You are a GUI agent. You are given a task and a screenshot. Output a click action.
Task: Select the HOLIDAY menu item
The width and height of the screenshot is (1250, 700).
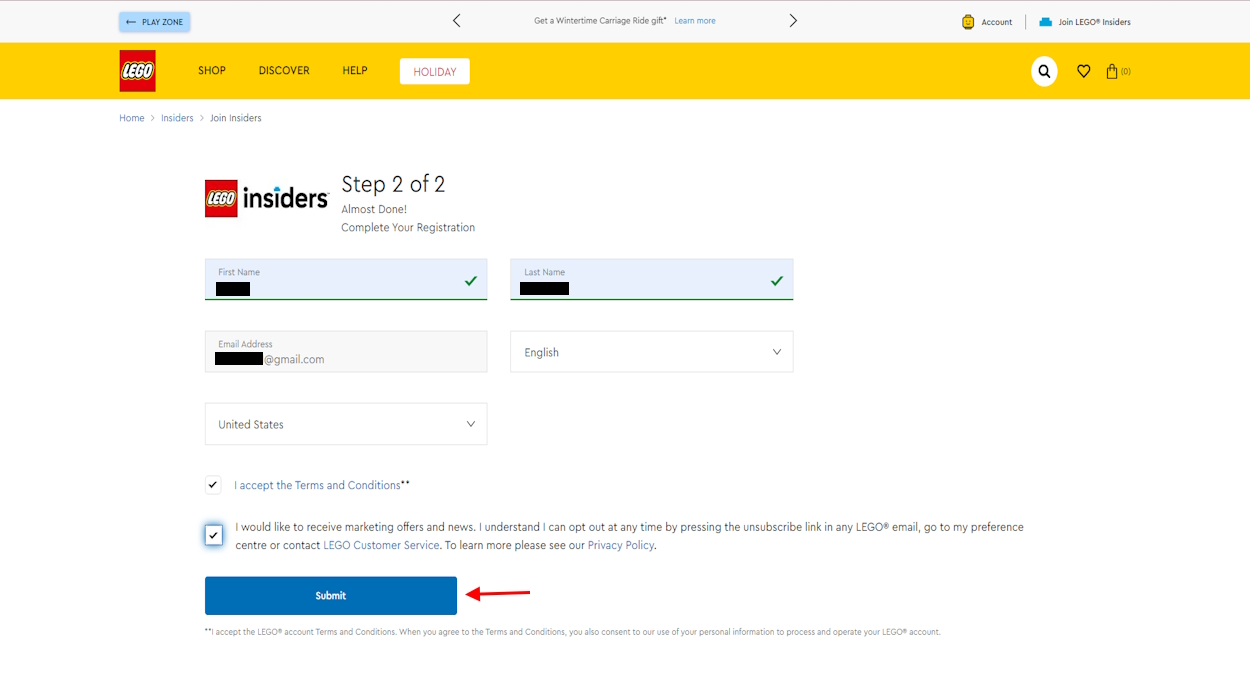tap(434, 72)
